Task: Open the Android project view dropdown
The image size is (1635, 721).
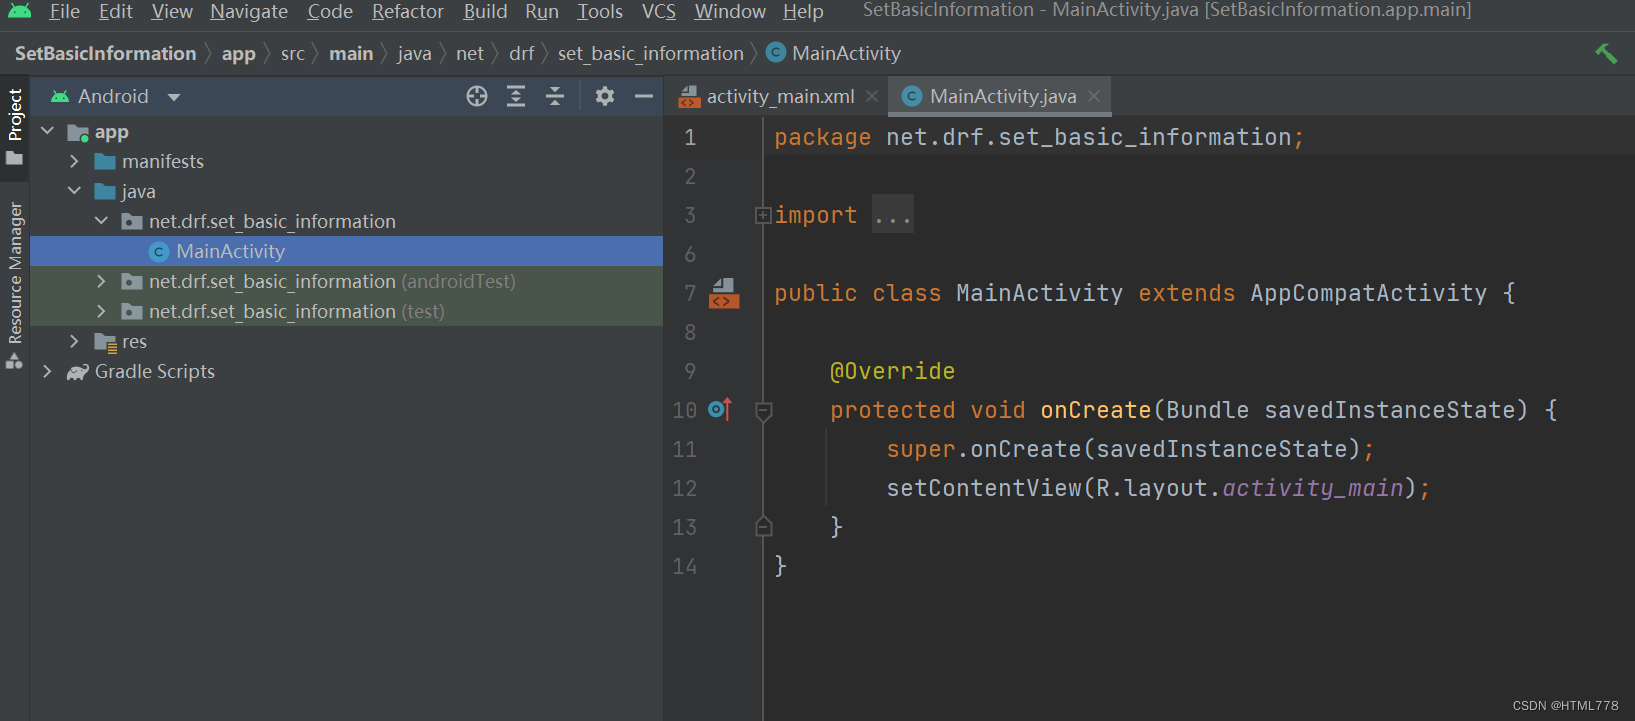Action: [116, 96]
